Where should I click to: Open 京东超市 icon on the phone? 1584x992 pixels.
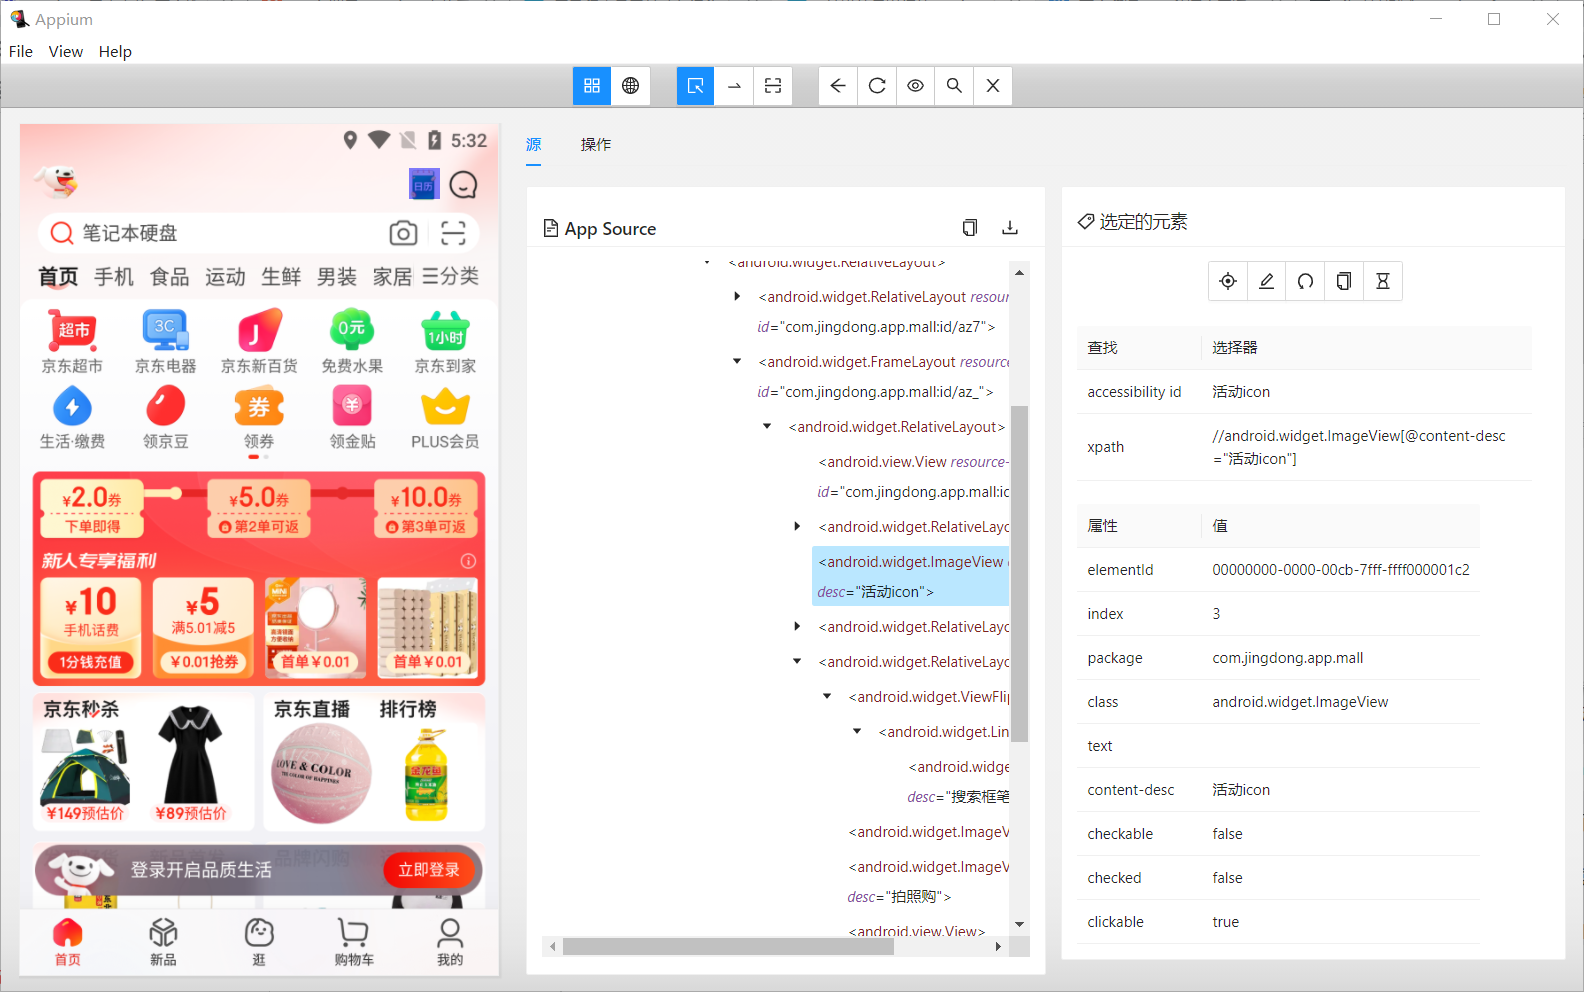tap(72, 342)
